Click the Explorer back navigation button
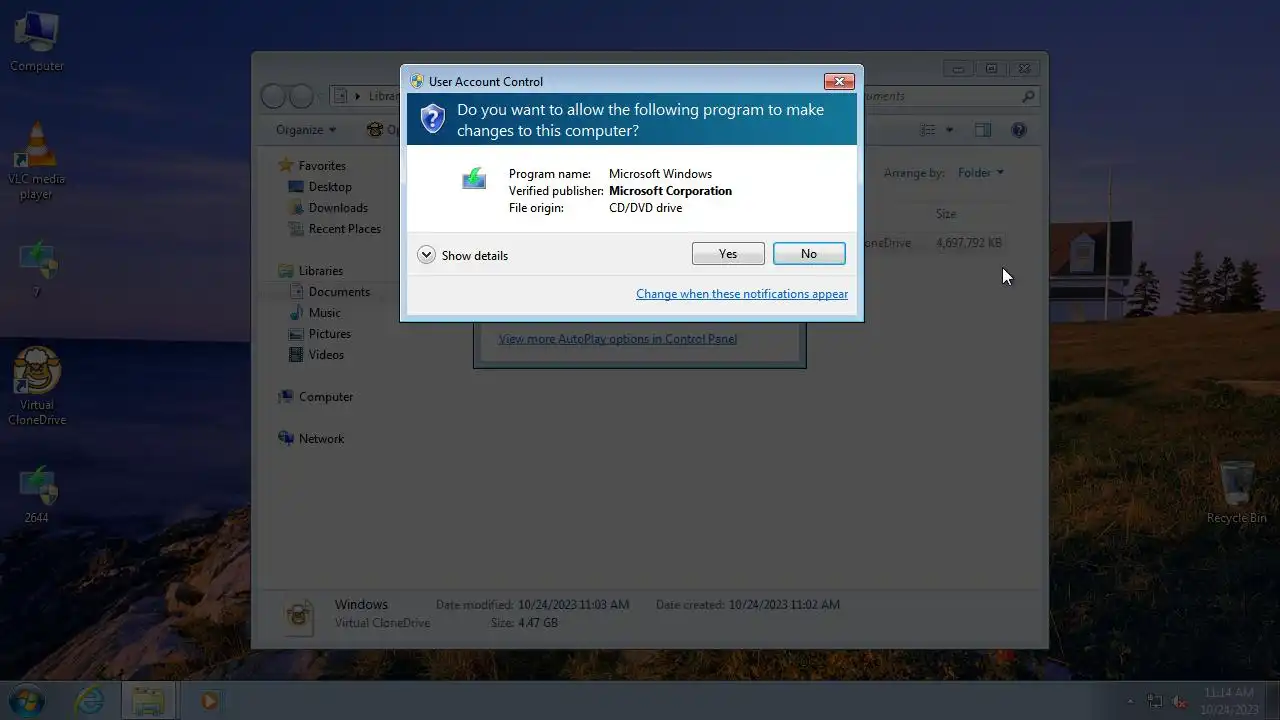1280x720 pixels. coord(274,96)
